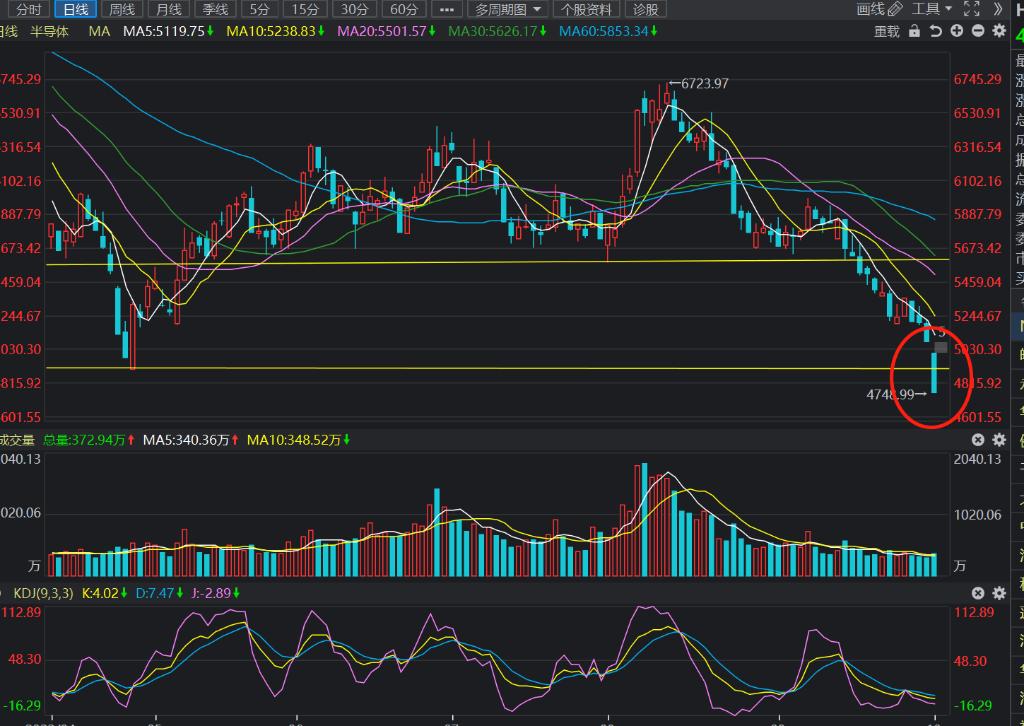
Task: Expand the 多周期图 dropdown
Action: click(508, 9)
